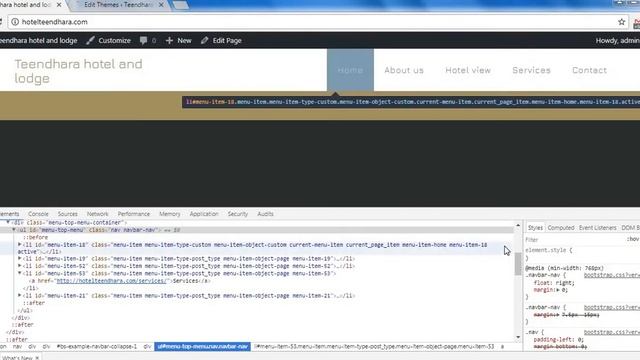
Task: Click padding-left: 0 declaration in .nav rule
Action: pyautogui.click(x=559, y=340)
